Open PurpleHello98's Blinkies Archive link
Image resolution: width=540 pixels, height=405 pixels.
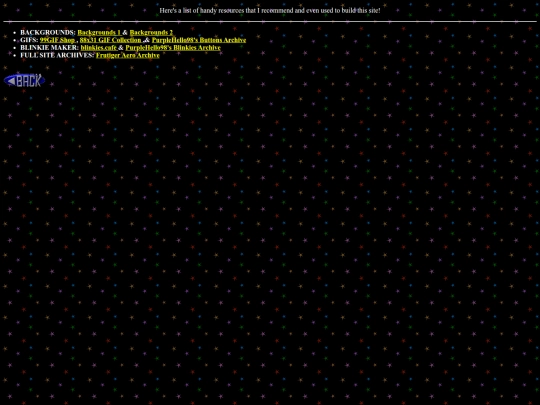click(x=173, y=48)
